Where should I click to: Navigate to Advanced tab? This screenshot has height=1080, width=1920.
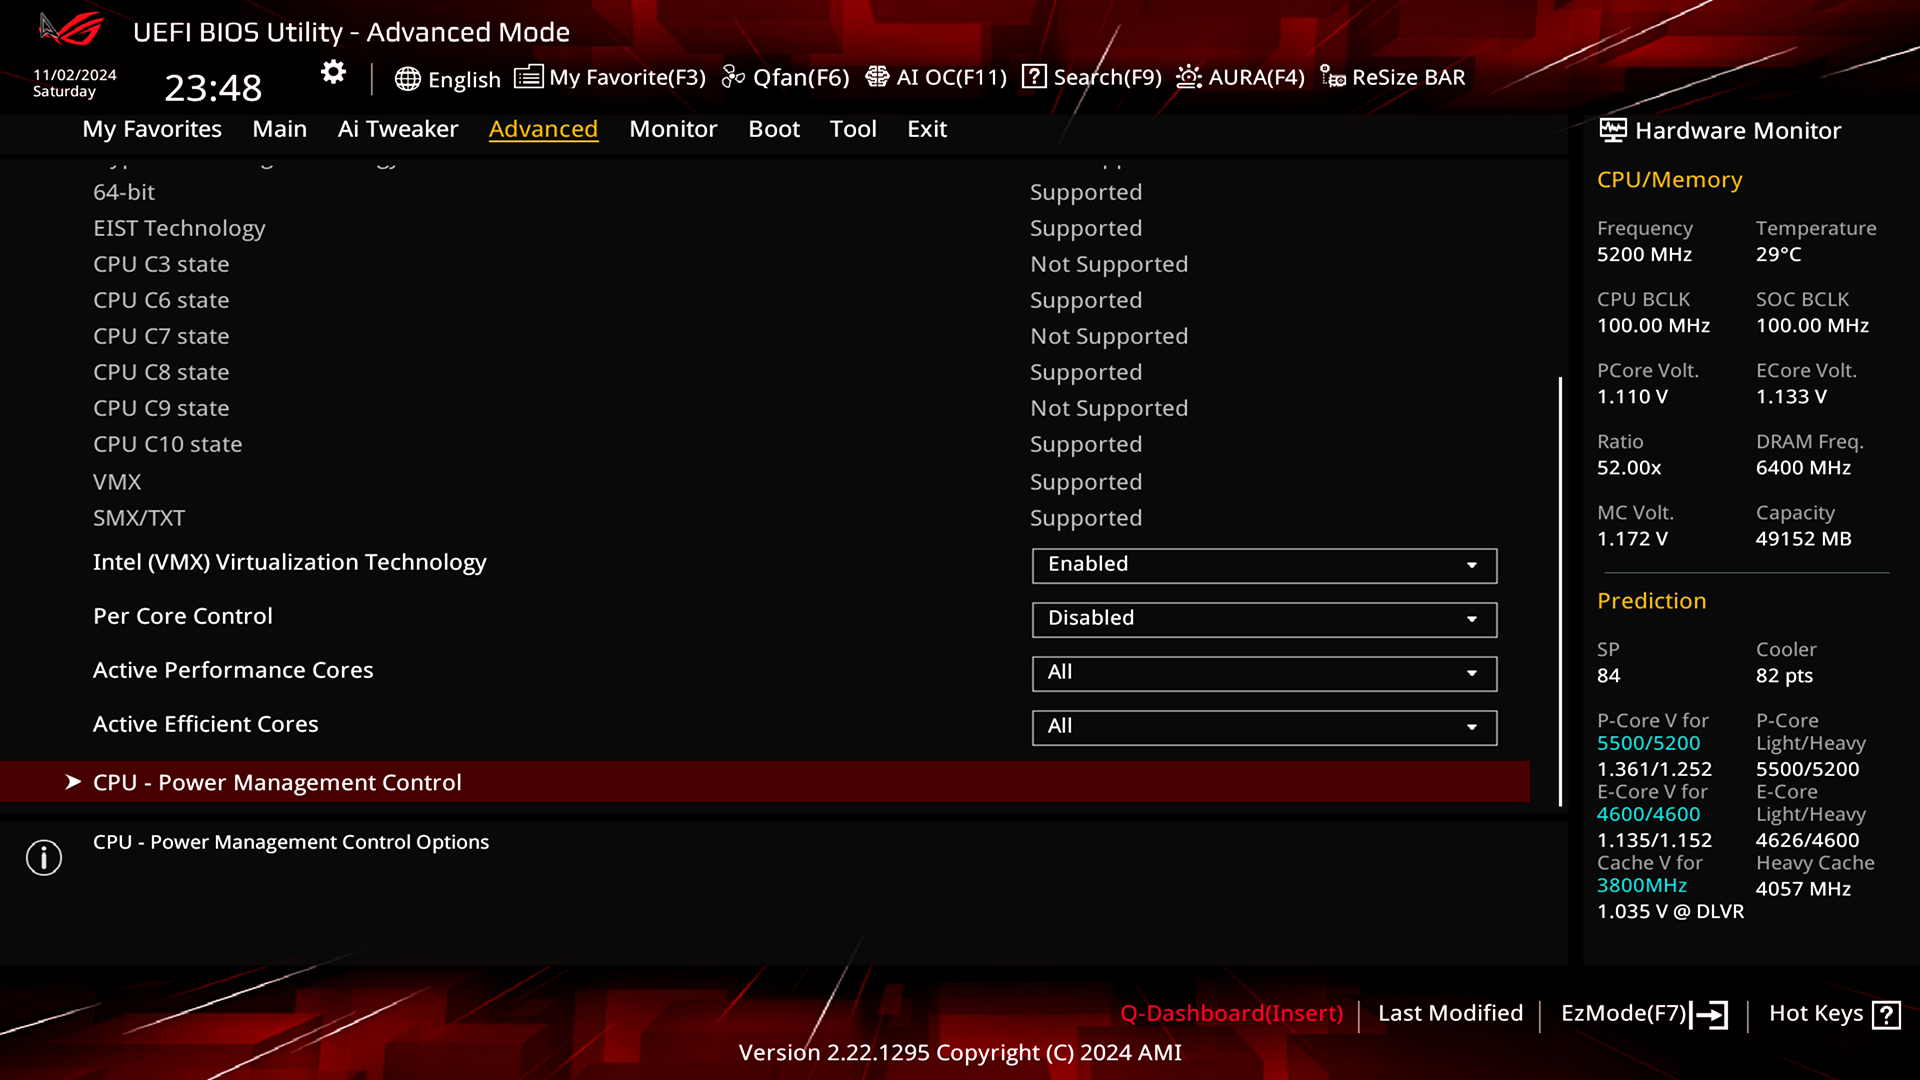click(543, 128)
